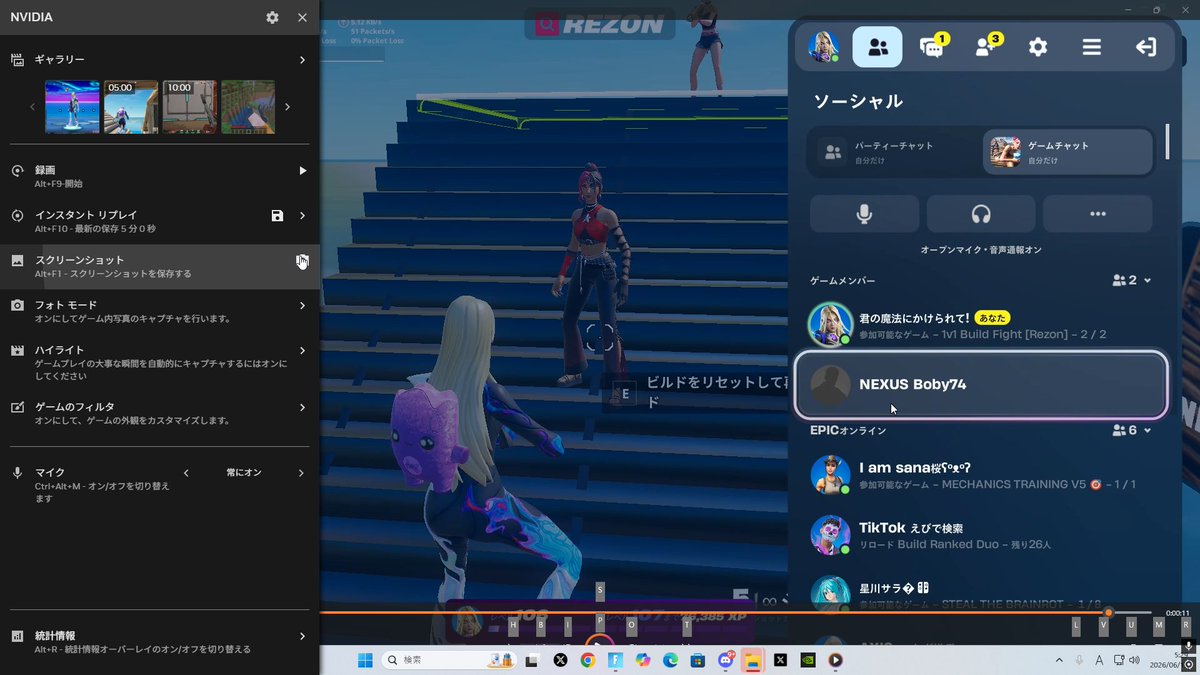1200x675 pixels.
Task: Click the 統計情報 chart icon
Action: 17,636
